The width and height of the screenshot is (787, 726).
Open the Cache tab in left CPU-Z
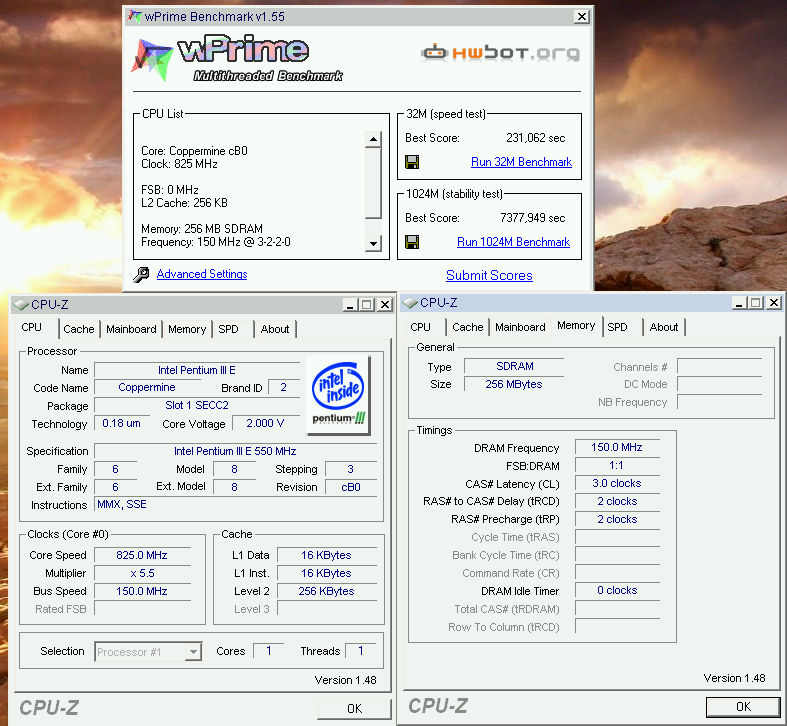coord(79,329)
